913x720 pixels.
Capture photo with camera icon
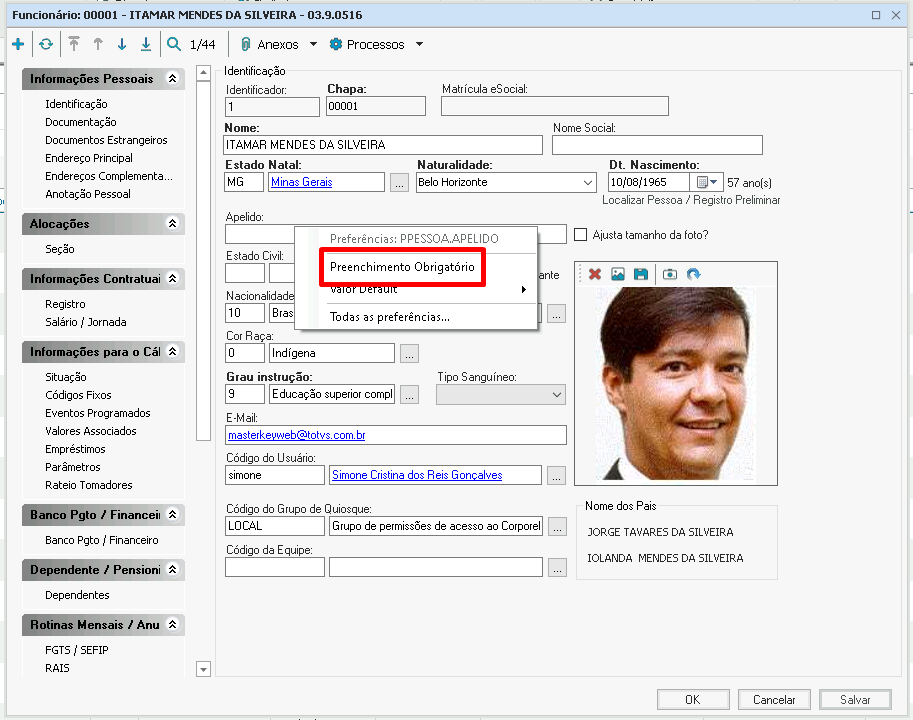[670, 274]
